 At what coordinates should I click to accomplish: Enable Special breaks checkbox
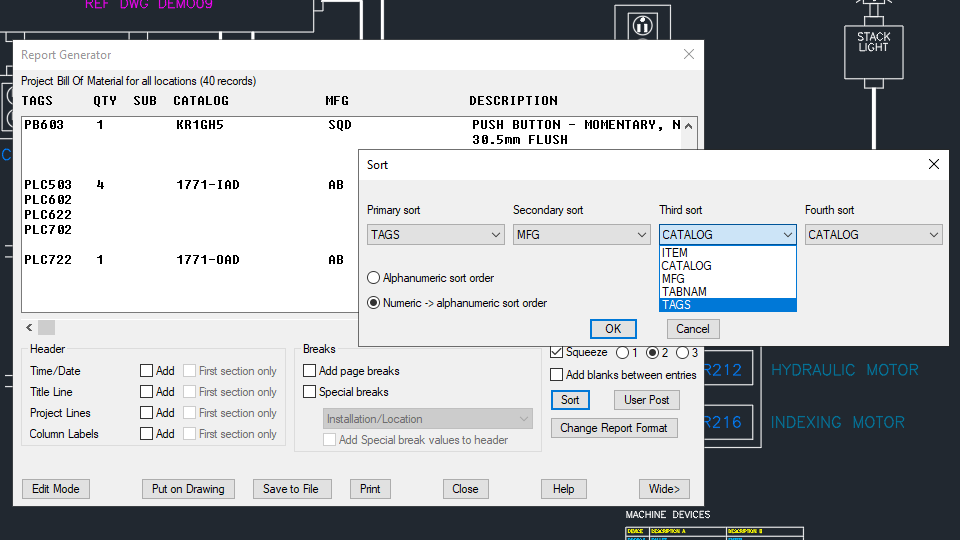point(310,392)
